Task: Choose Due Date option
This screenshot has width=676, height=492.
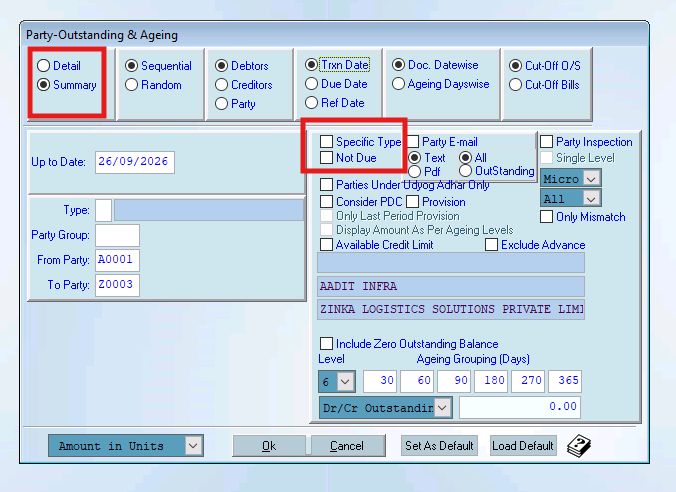Action: [x=311, y=84]
